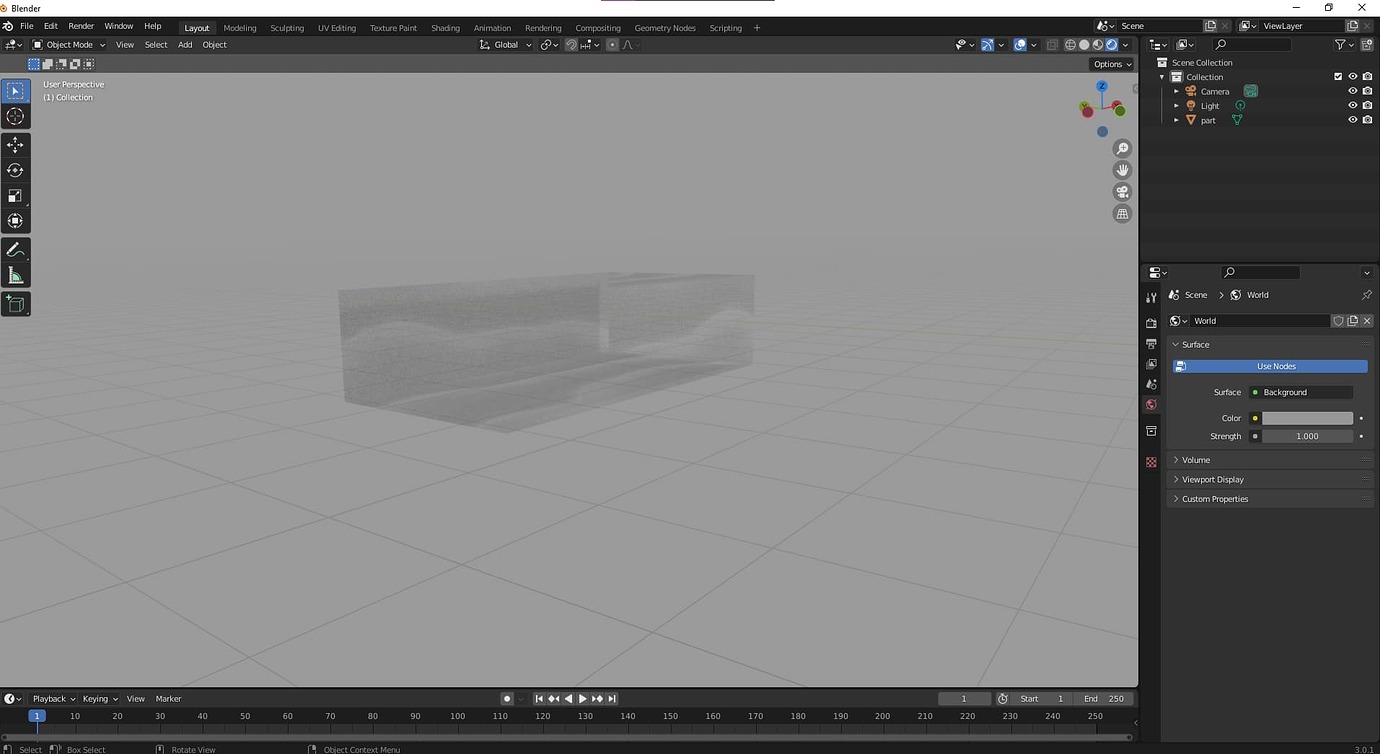Image resolution: width=1380 pixels, height=754 pixels.
Task: Hide the Camera object in viewport
Action: (x=1352, y=91)
